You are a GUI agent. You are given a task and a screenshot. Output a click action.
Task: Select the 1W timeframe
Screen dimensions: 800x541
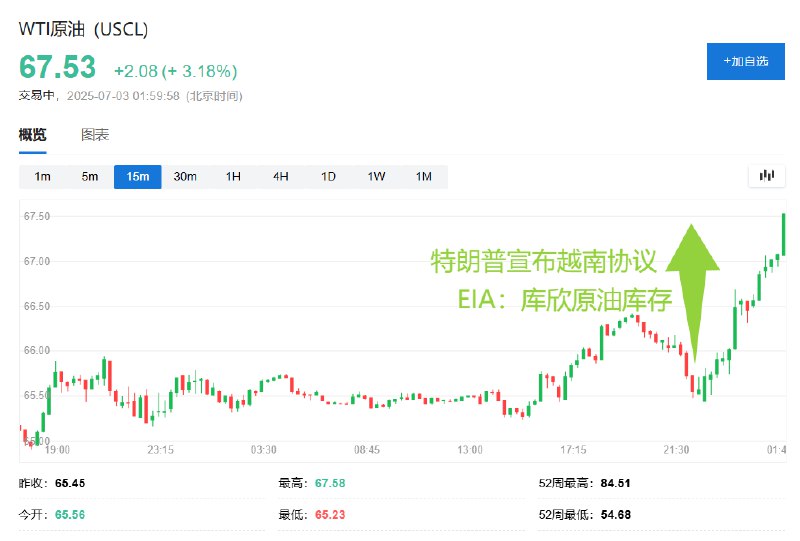(x=376, y=177)
